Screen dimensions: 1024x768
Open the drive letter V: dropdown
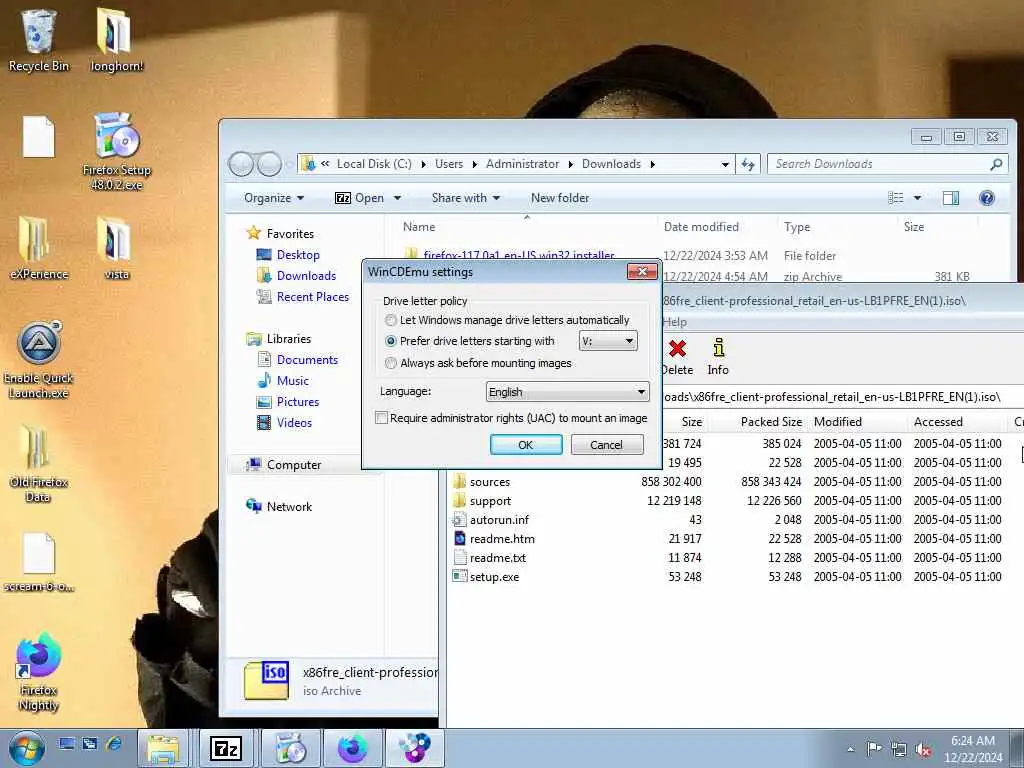608,341
